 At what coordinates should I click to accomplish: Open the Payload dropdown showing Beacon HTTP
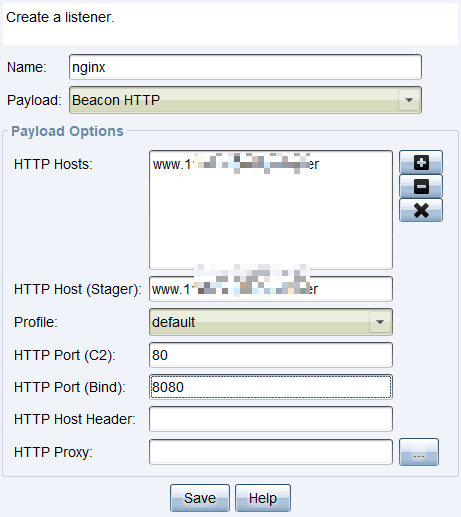[245, 100]
